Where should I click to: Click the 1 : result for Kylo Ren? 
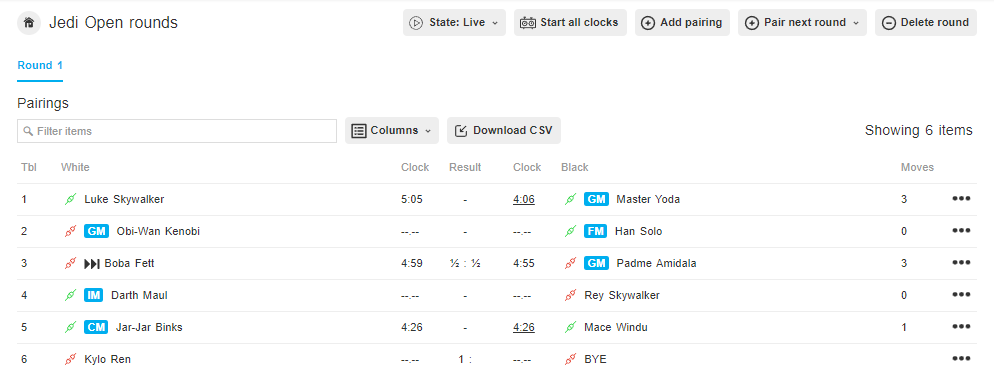pyautogui.click(x=465, y=359)
